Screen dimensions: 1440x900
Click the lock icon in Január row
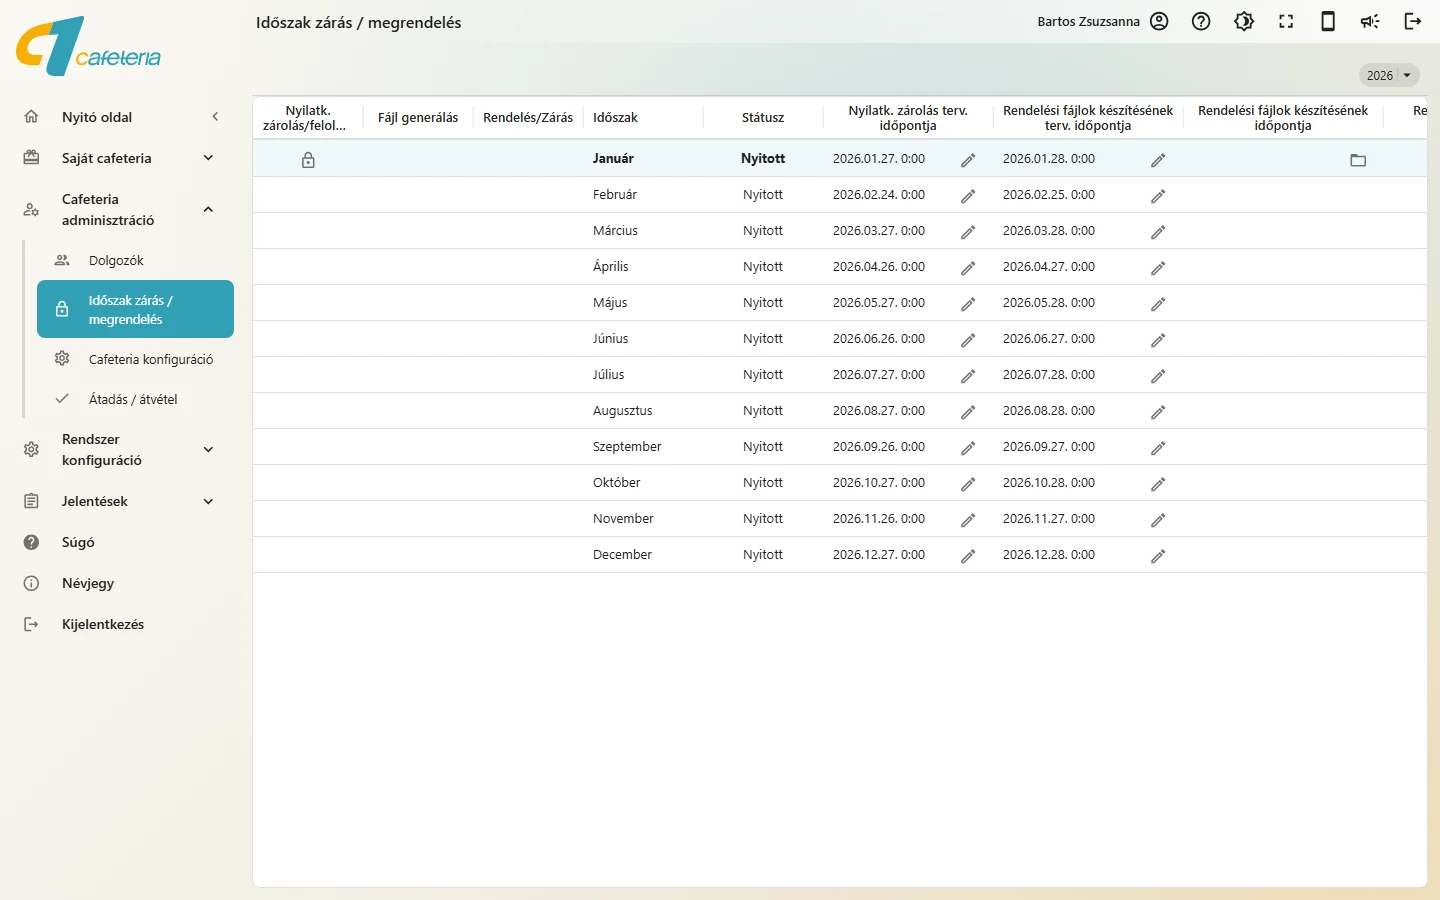pos(308,160)
